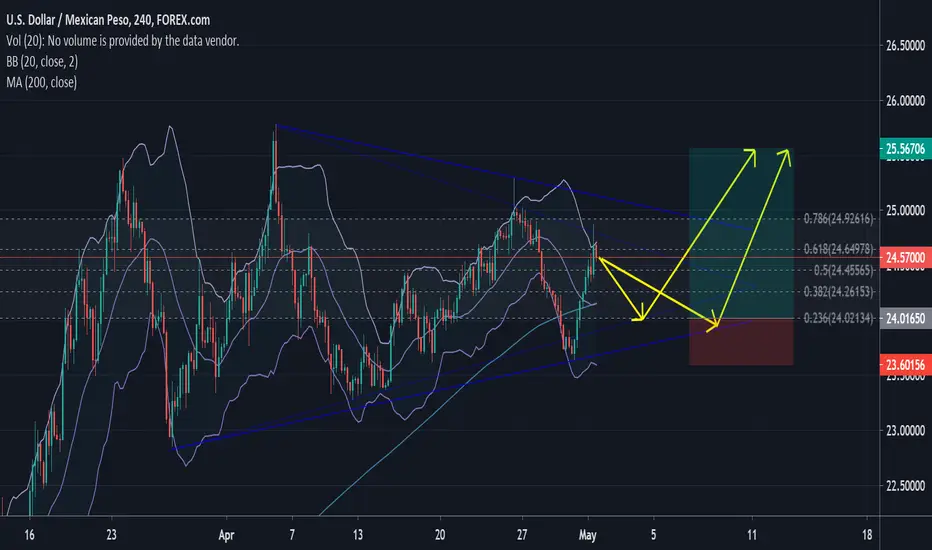932x550 pixels.
Task: Click the U.S. Dollar / Mexican Peso chart title
Action: point(108,20)
